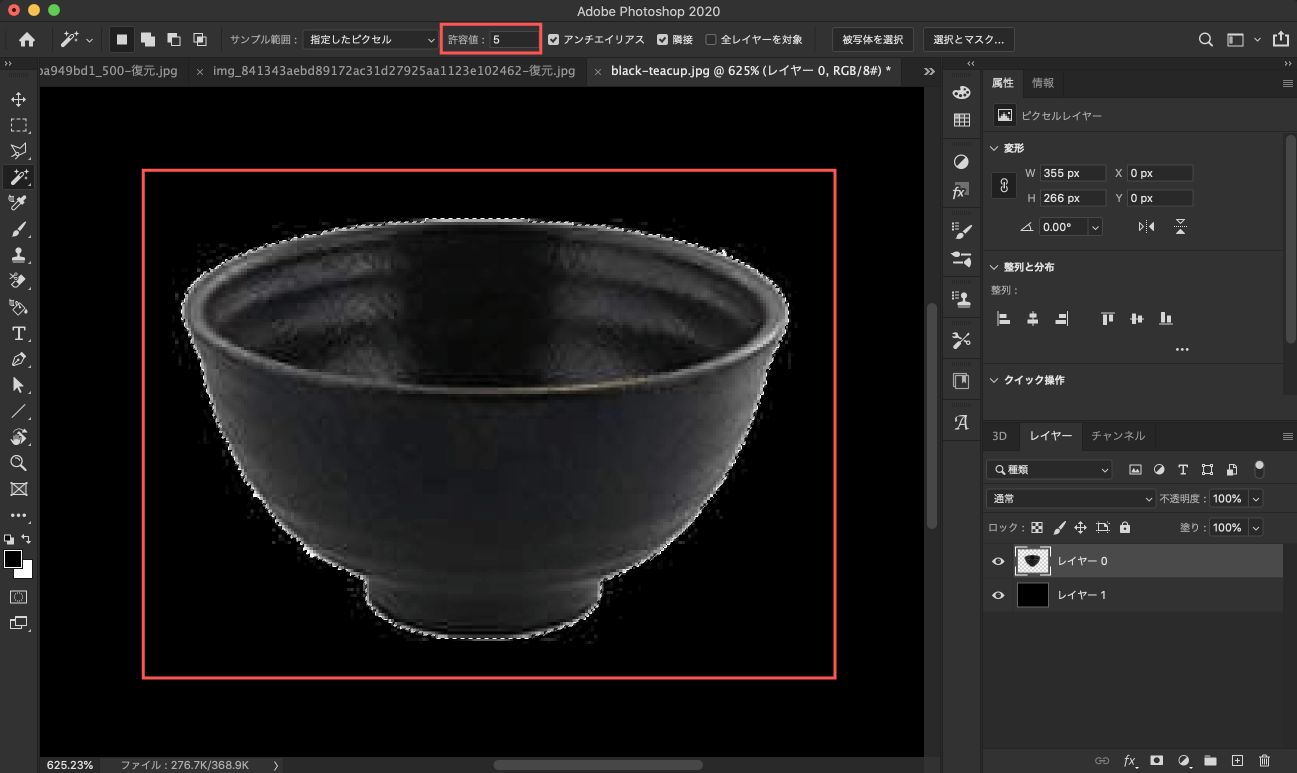Toggle the アンチエイリアス checkbox
The image size is (1297, 773).
tap(554, 40)
